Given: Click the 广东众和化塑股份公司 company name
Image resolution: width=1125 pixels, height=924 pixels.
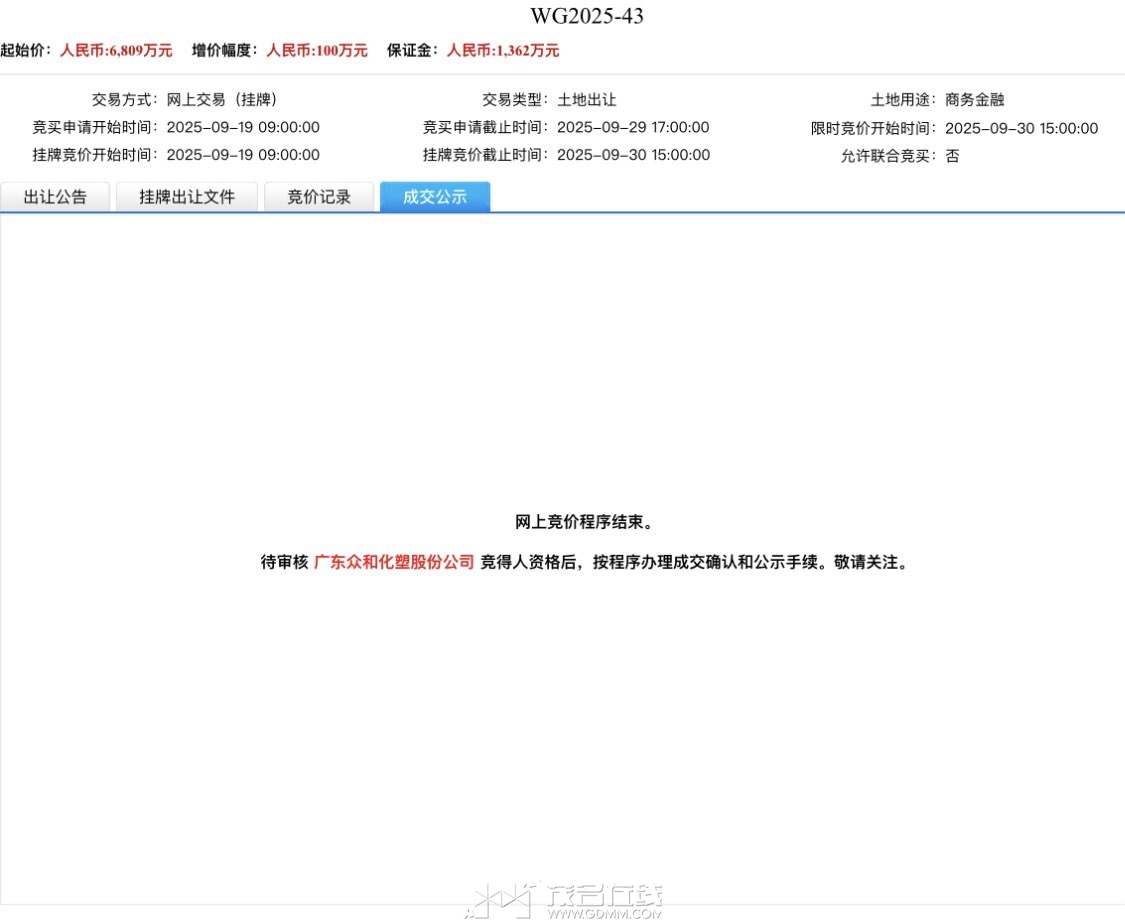Looking at the screenshot, I should point(394,563).
